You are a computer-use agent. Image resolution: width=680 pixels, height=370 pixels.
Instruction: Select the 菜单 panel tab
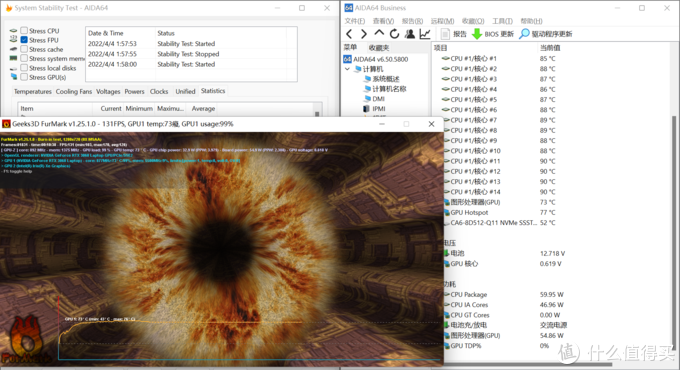(350, 47)
